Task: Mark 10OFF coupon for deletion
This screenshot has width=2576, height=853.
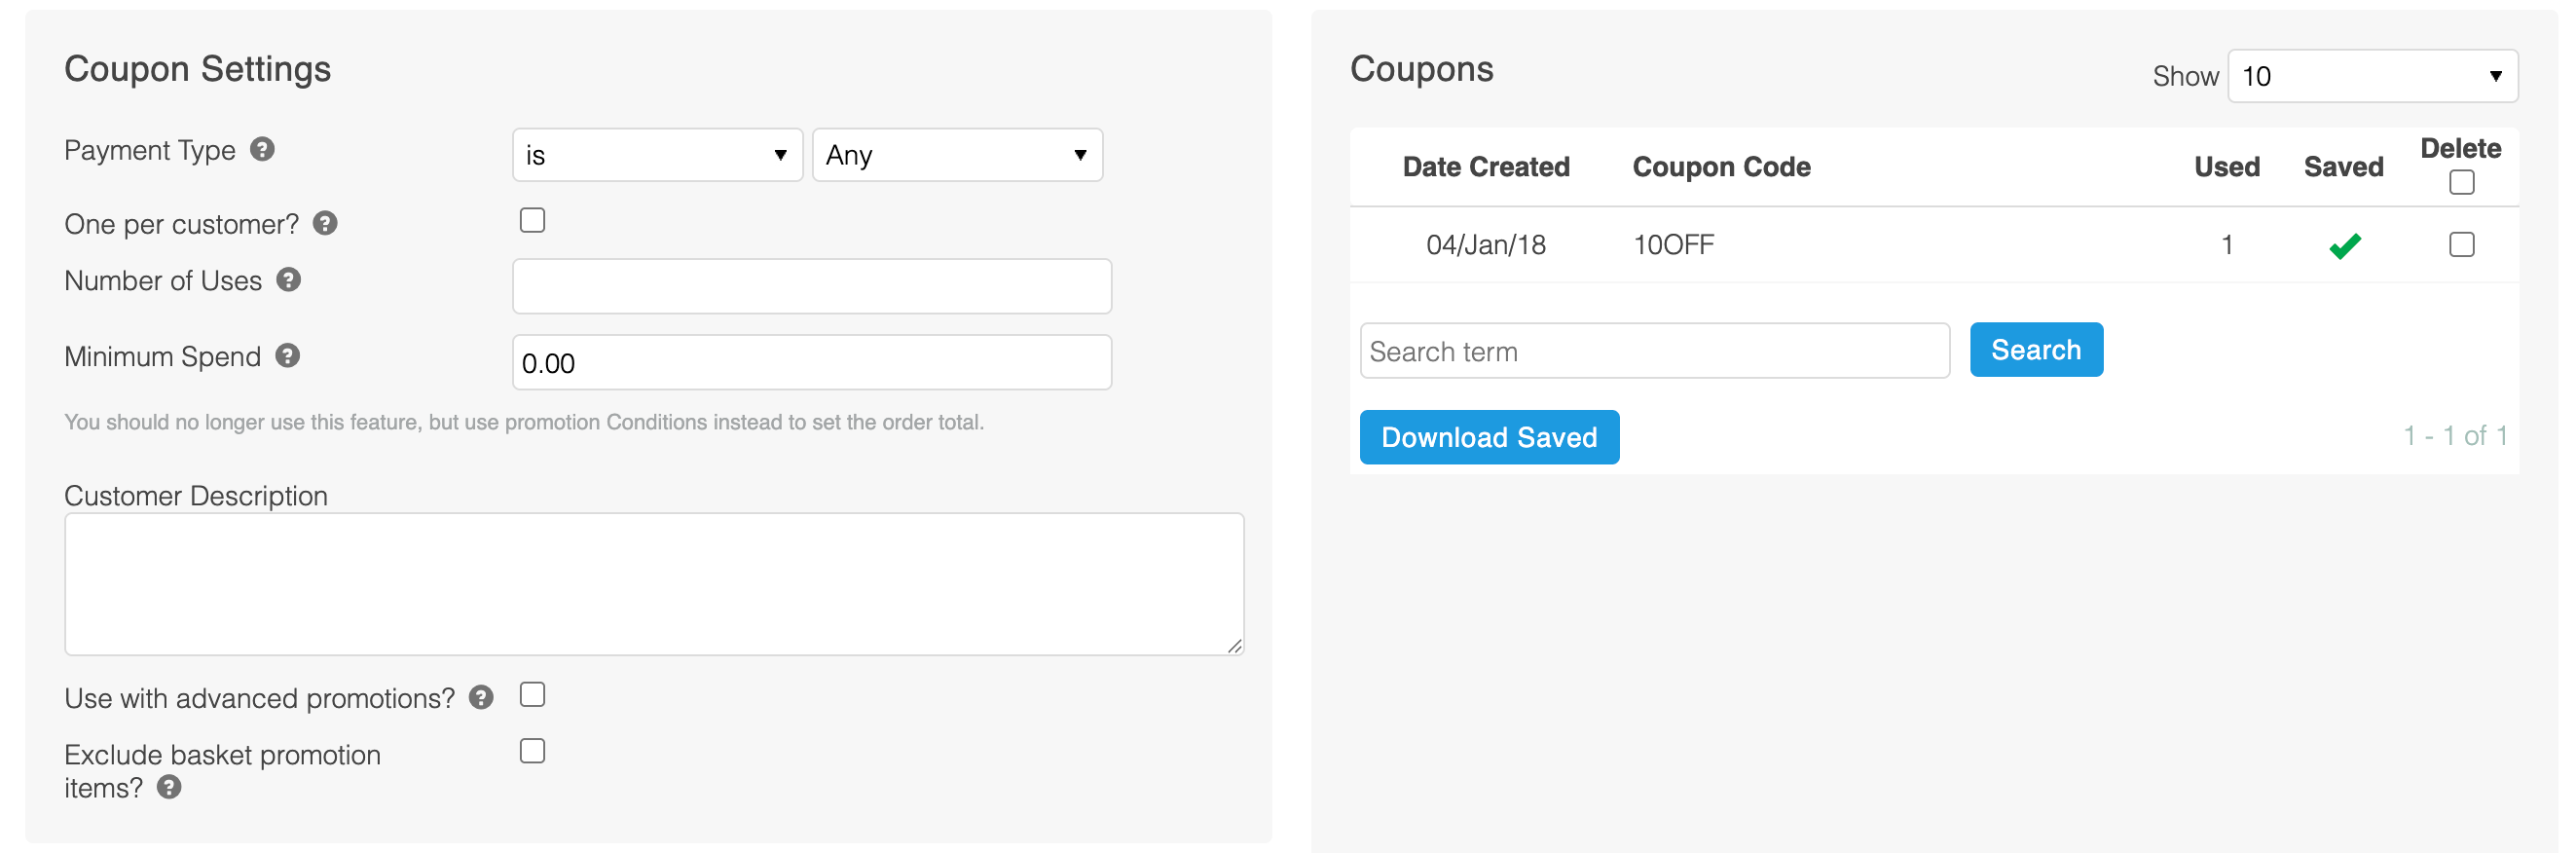Action: [x=2461, y=245]
